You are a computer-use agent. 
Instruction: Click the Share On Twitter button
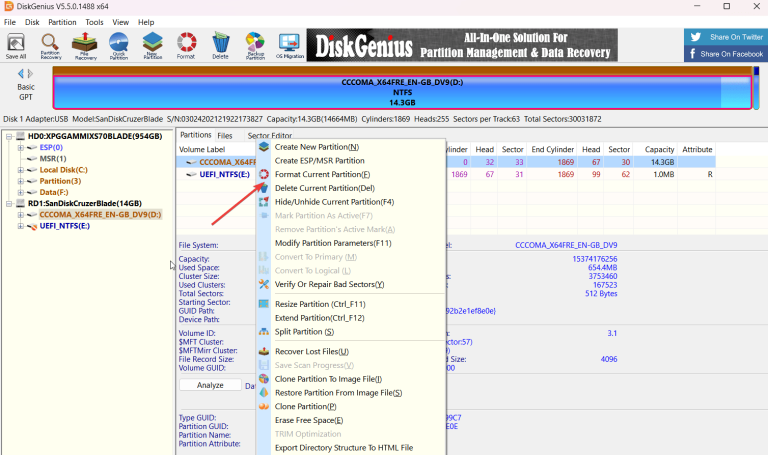click(726, 37)
